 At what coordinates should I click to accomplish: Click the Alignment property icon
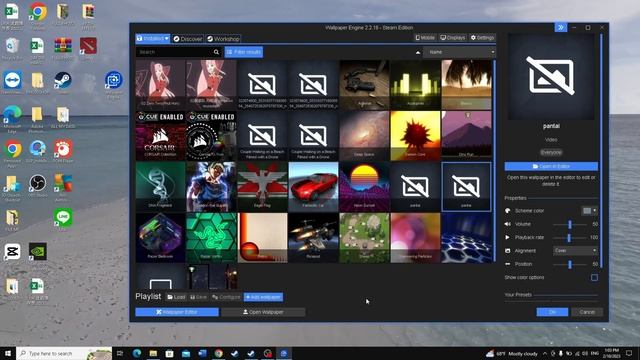pyautogui.click(x=507, y=251)
